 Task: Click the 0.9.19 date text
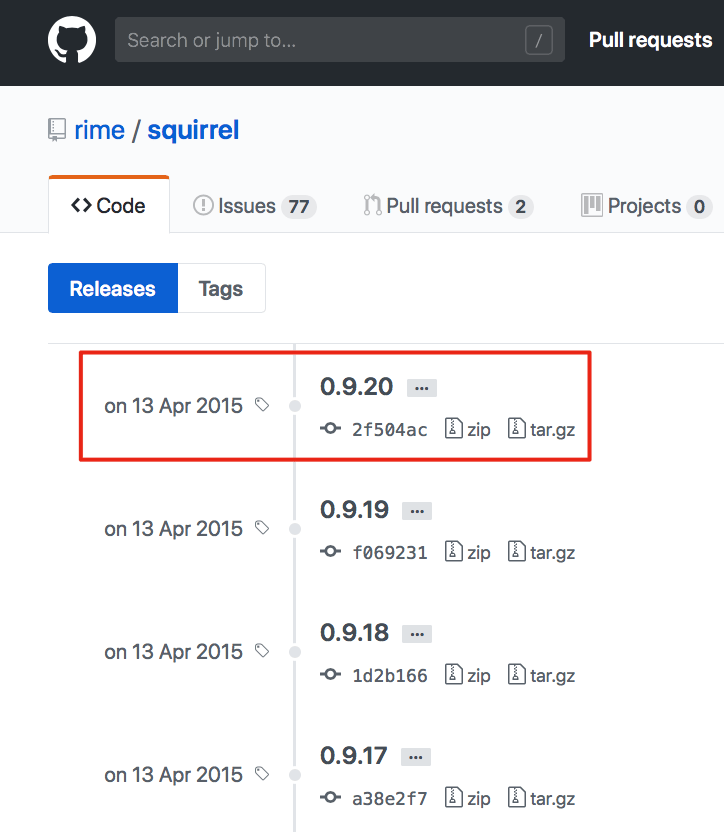click(173, 529)
